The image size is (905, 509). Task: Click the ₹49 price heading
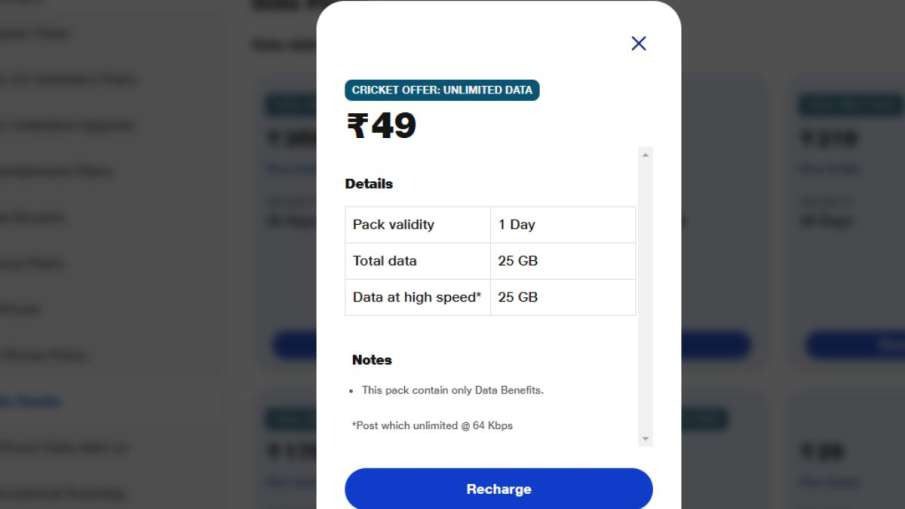(x=381, y=126)
